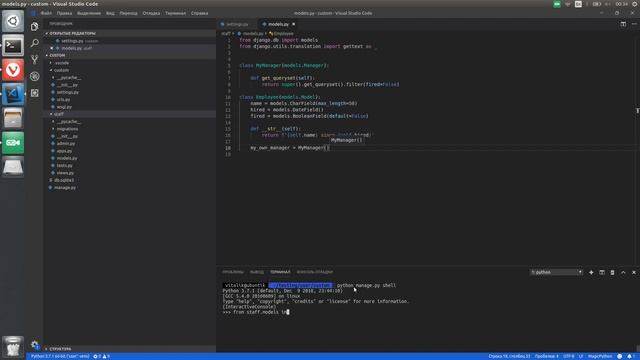This screenshot has width=640, height=360.
Task: Click the indentation spaces status bar entry
Action: point(547,356)
